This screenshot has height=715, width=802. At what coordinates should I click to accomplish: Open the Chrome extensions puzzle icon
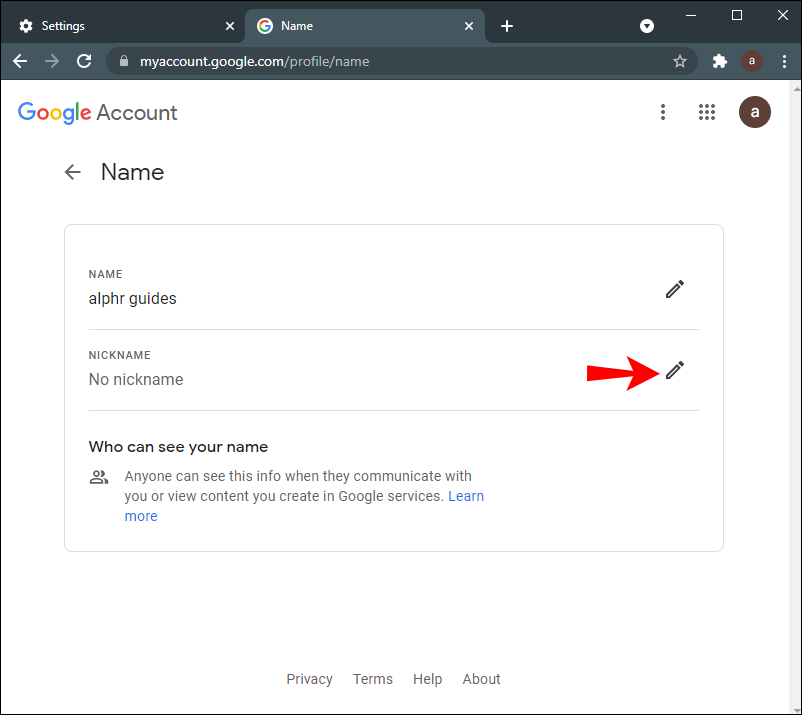pos(719,61)
